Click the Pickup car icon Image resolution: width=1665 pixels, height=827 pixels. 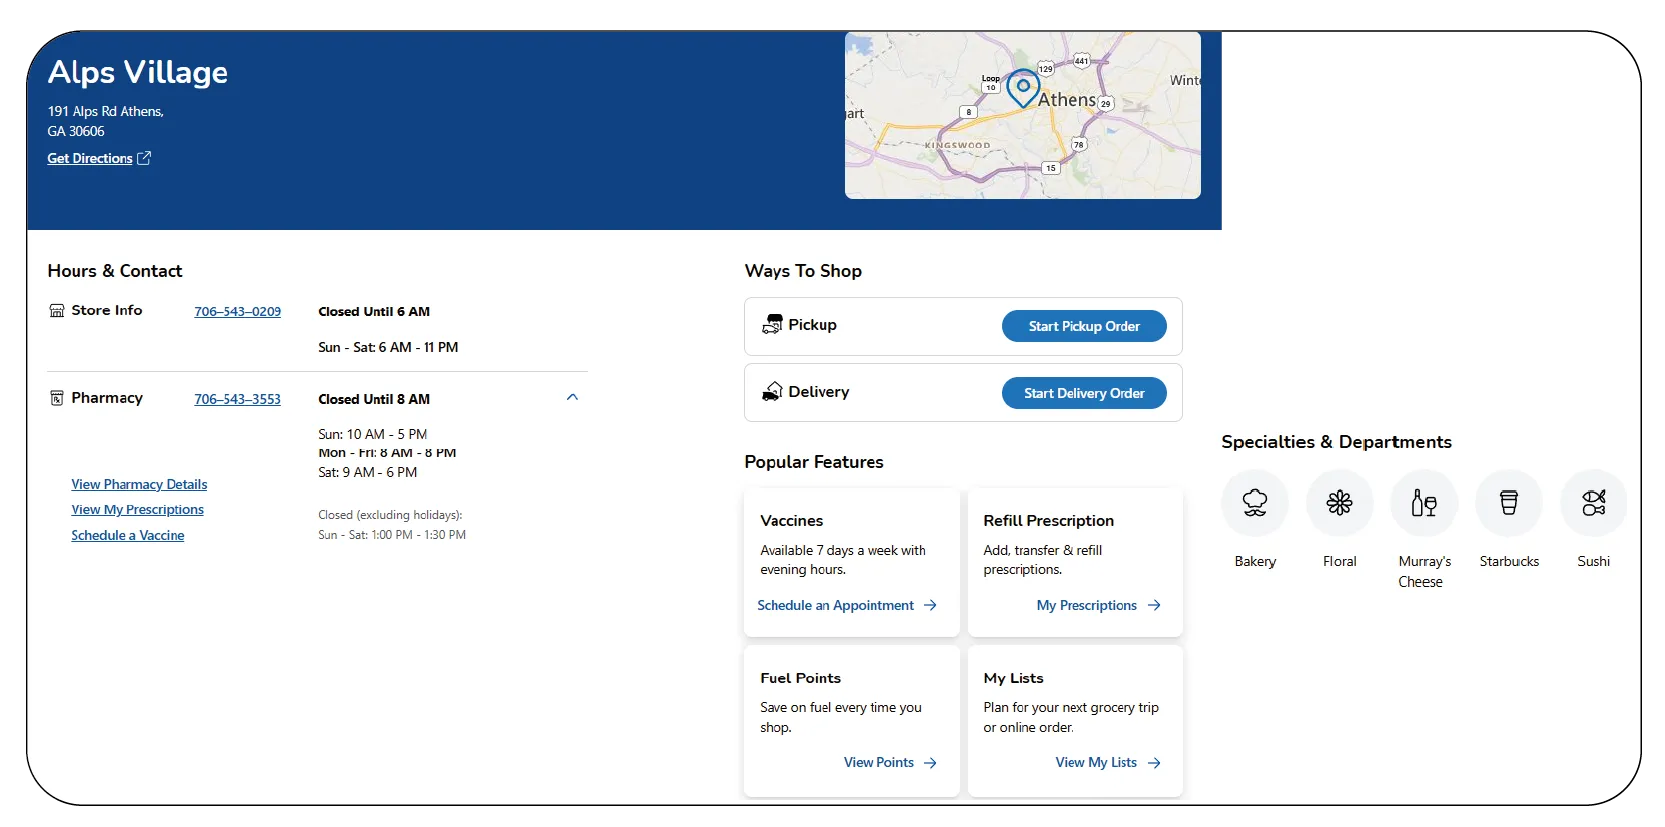[772, 325]
